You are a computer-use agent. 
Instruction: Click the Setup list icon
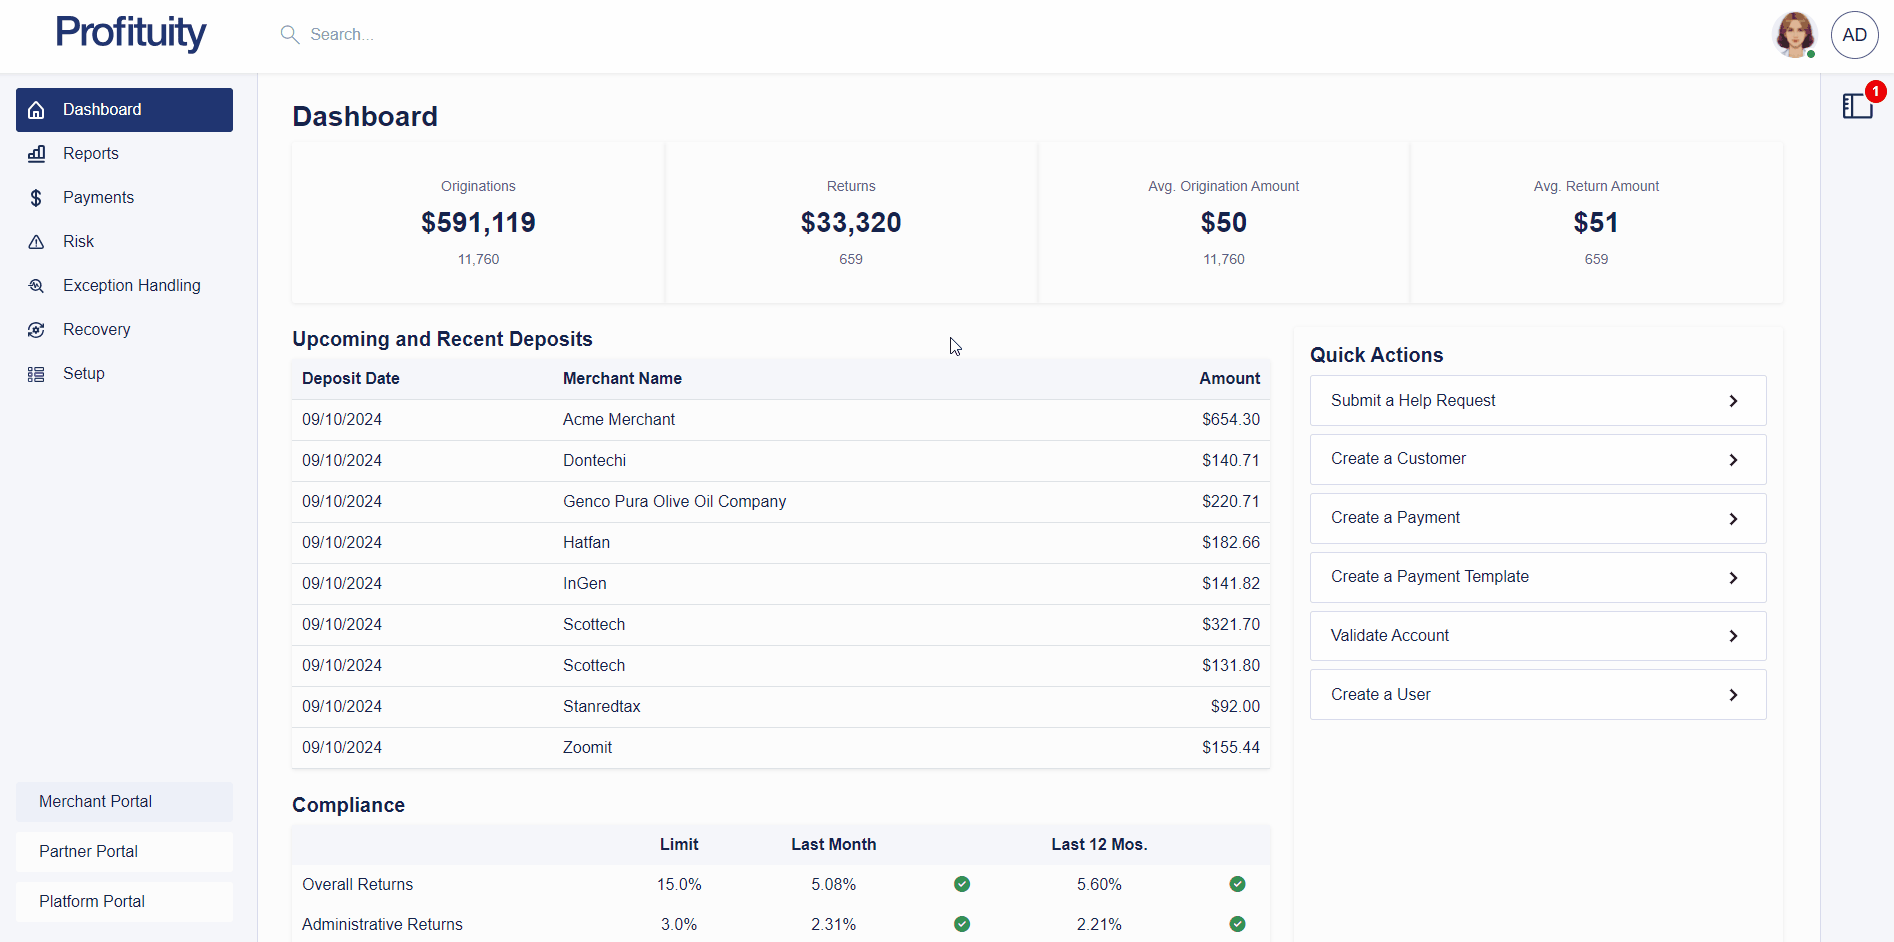(36, 374)
